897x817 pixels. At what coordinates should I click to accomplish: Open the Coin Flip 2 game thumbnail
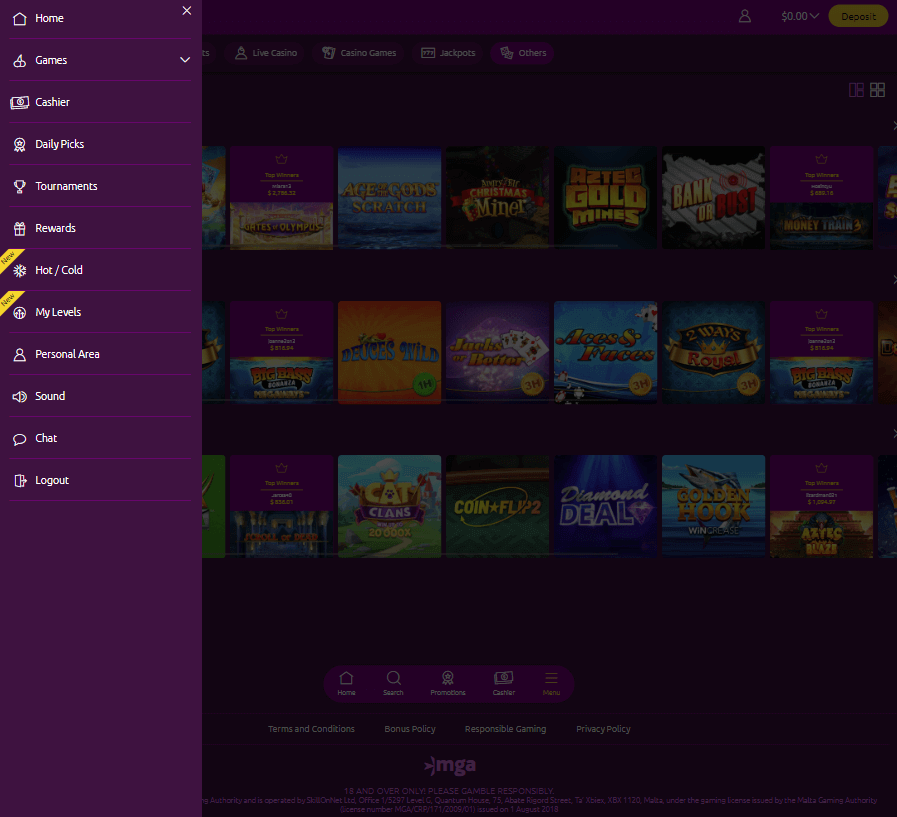[498, 506]
